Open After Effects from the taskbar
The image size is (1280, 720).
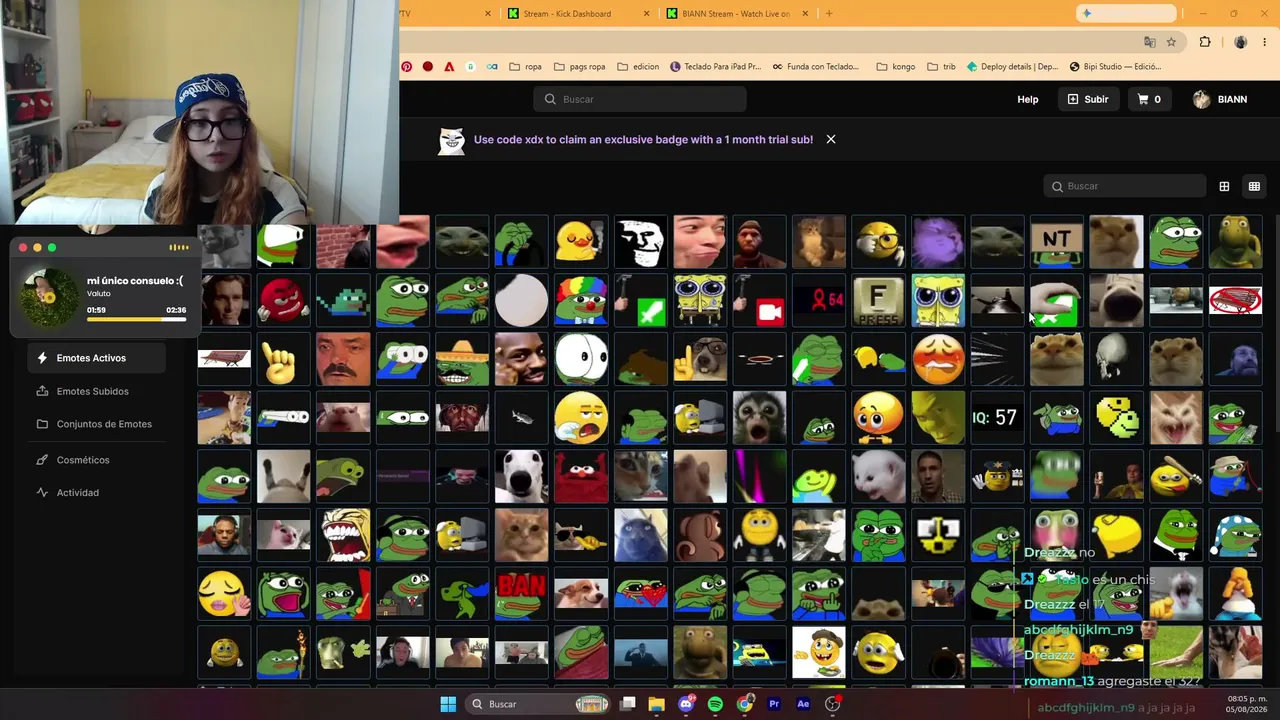click(803, 704)
